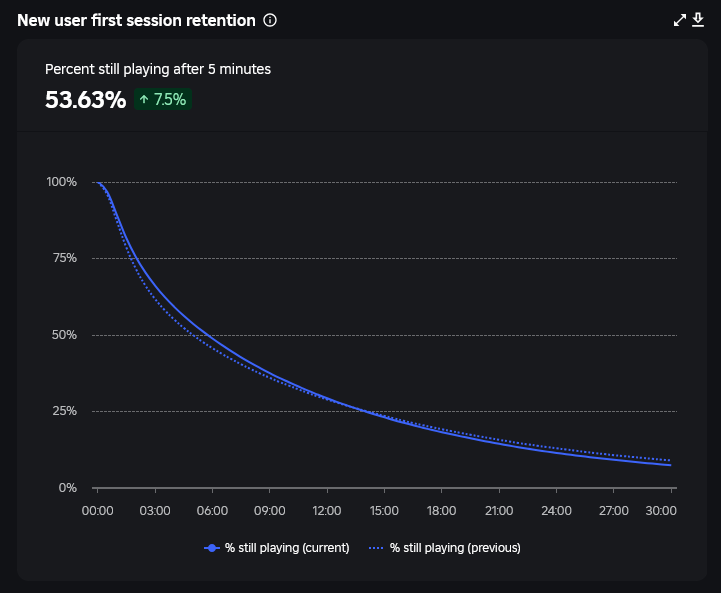Toggle the '% still playing (current)' legend series

point(286,548)
